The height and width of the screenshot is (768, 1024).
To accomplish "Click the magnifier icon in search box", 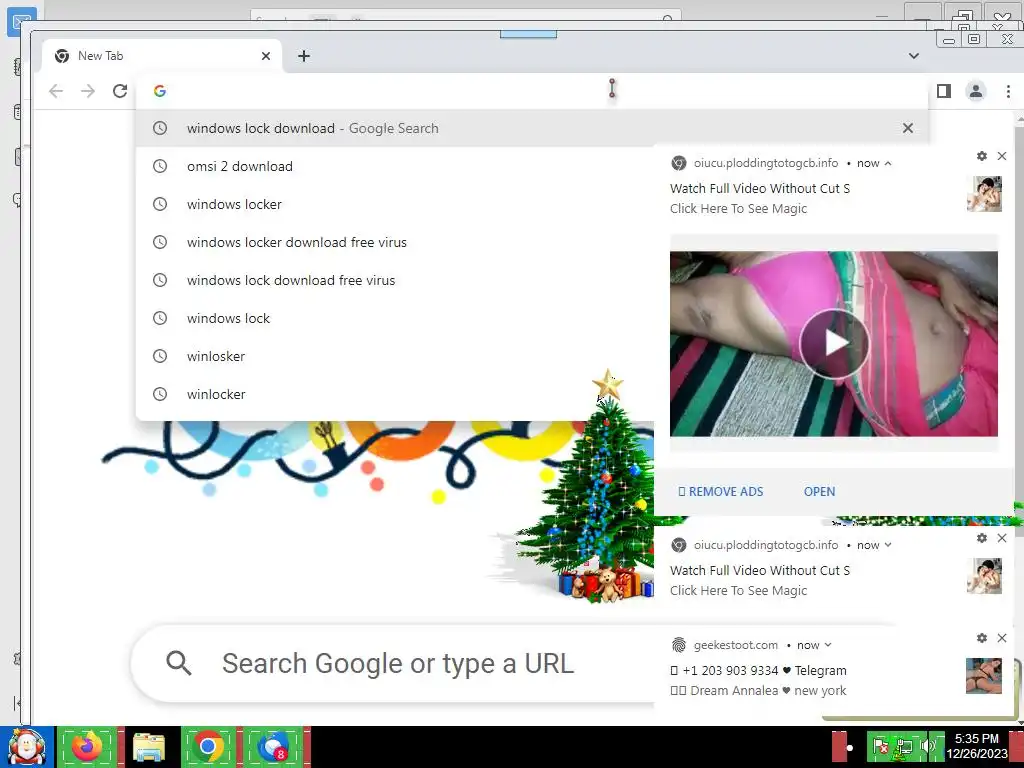I will point(178,664).
